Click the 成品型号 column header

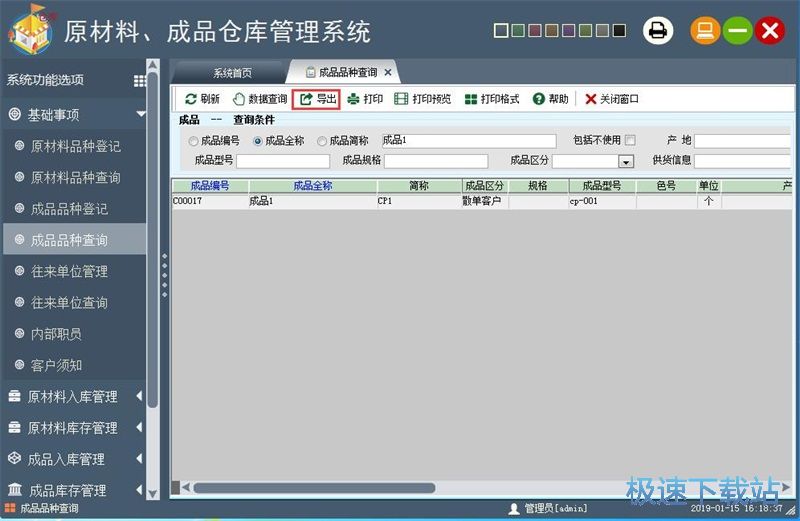[x=602, y=186]
